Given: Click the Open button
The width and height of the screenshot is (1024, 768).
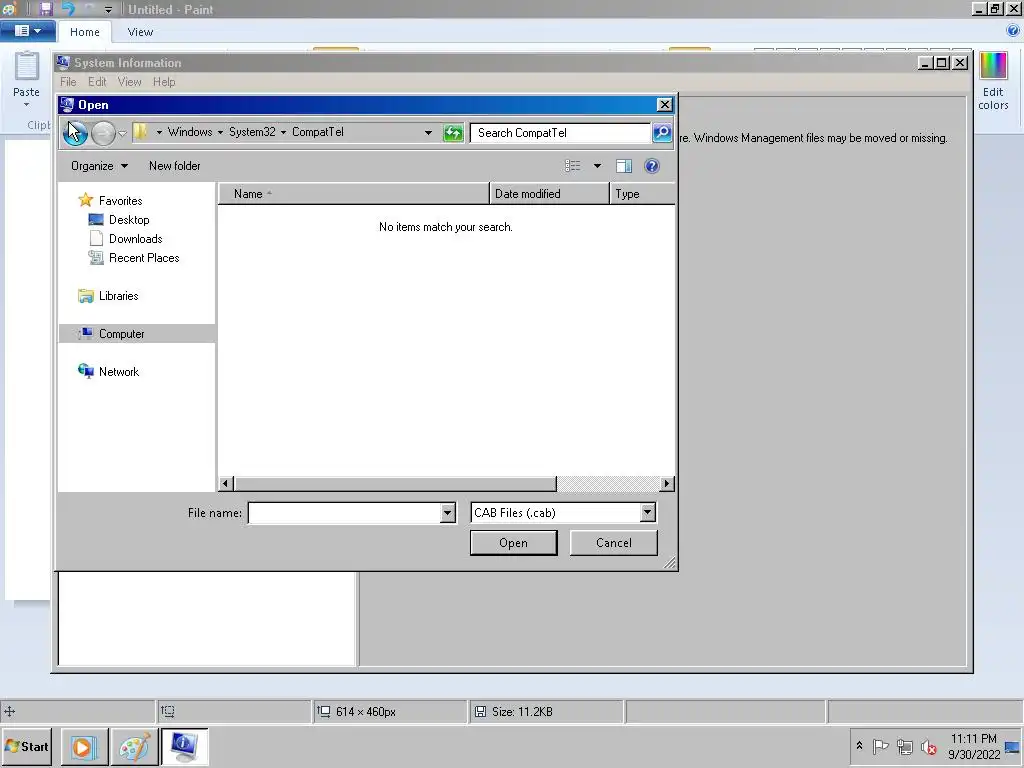Looking at the screenshot, I should (513, 543).
